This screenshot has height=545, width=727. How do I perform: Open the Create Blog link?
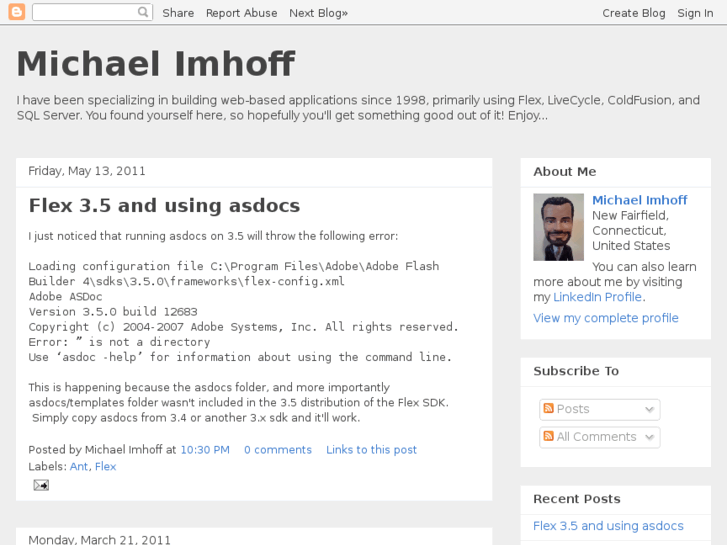[633, 13]
